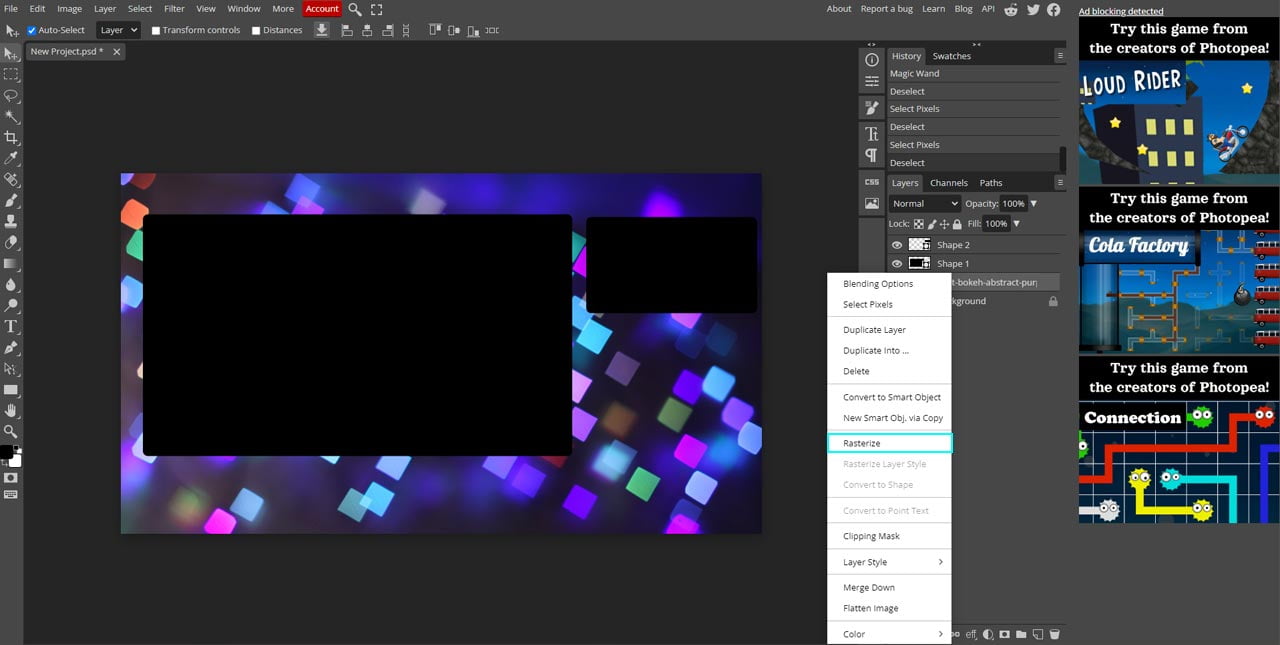Select the Eyedropper tool

coord(12,159)
